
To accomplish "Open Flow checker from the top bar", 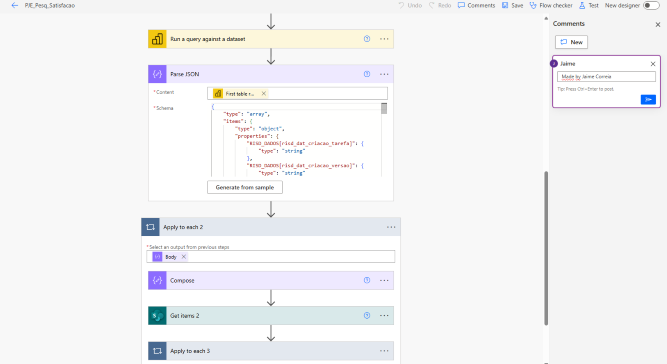I will click(x=551, y=6).
